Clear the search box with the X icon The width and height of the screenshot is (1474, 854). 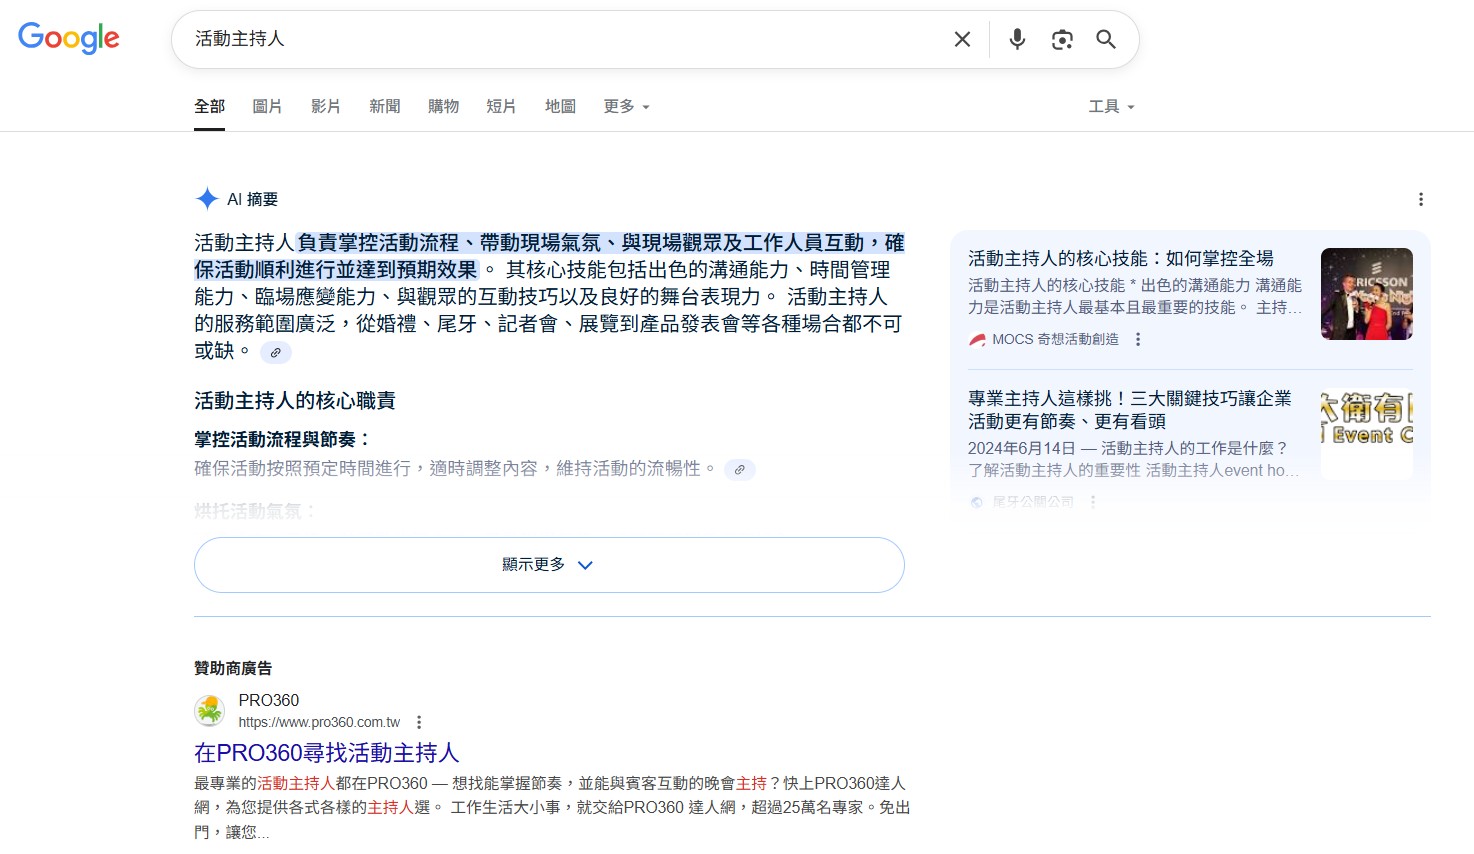tap(961, 39)
